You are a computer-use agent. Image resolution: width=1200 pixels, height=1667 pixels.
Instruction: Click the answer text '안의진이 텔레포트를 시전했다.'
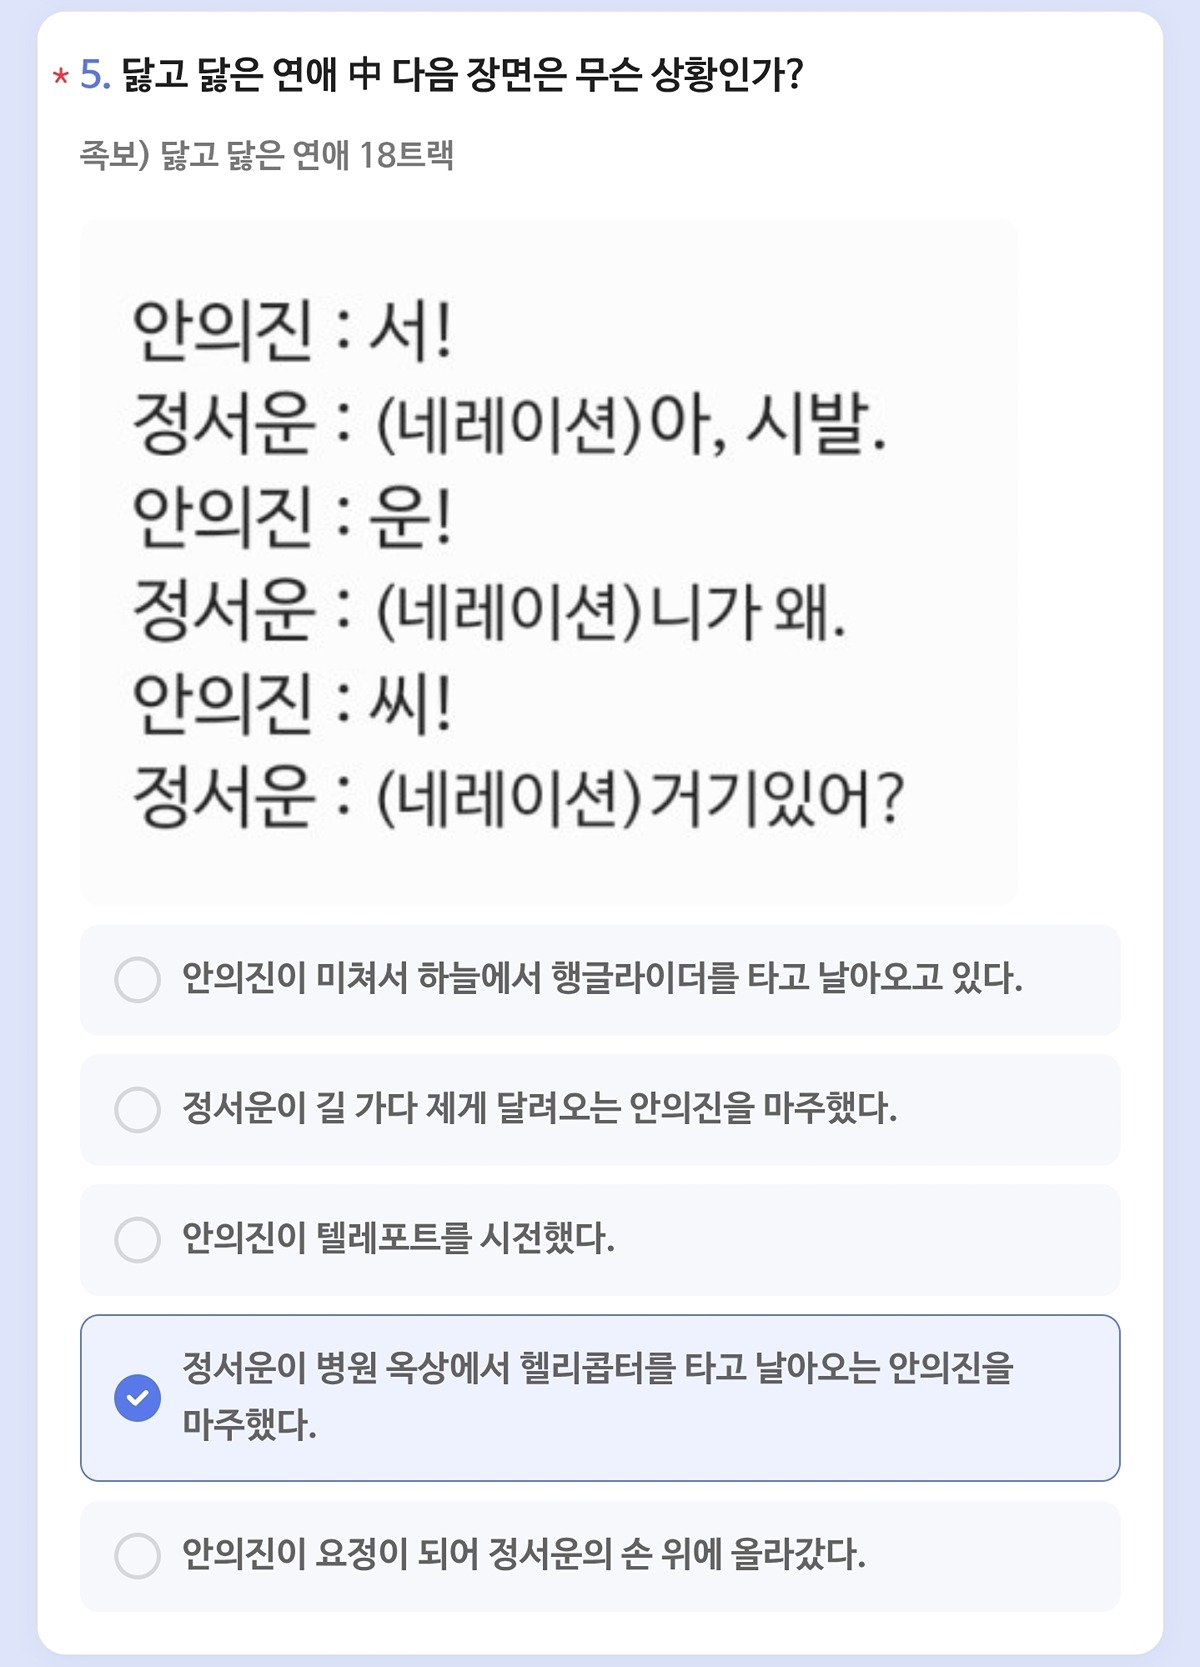coord(398,1238)
